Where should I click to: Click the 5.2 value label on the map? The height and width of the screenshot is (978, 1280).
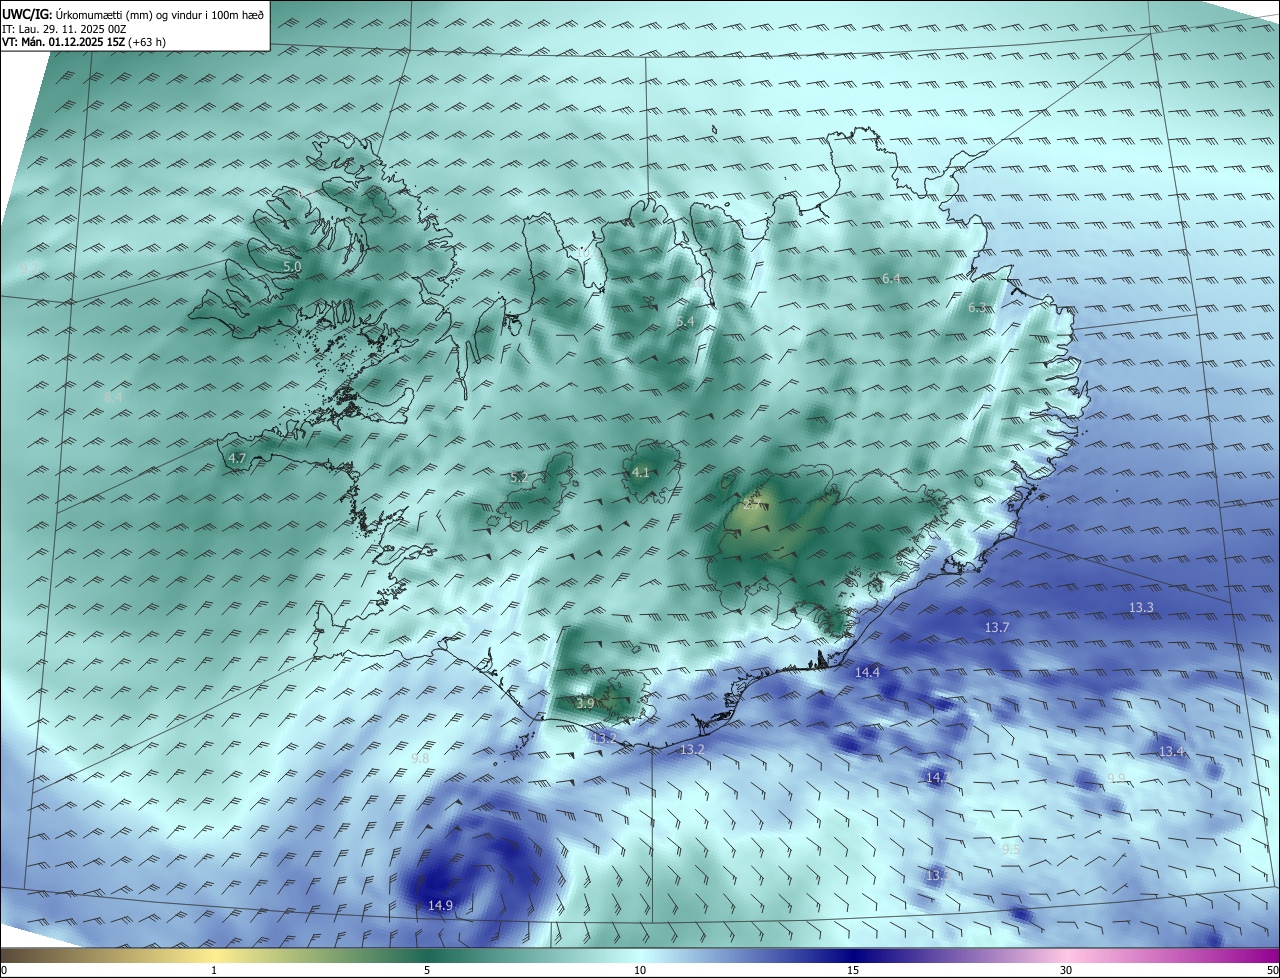click(518, 477)
